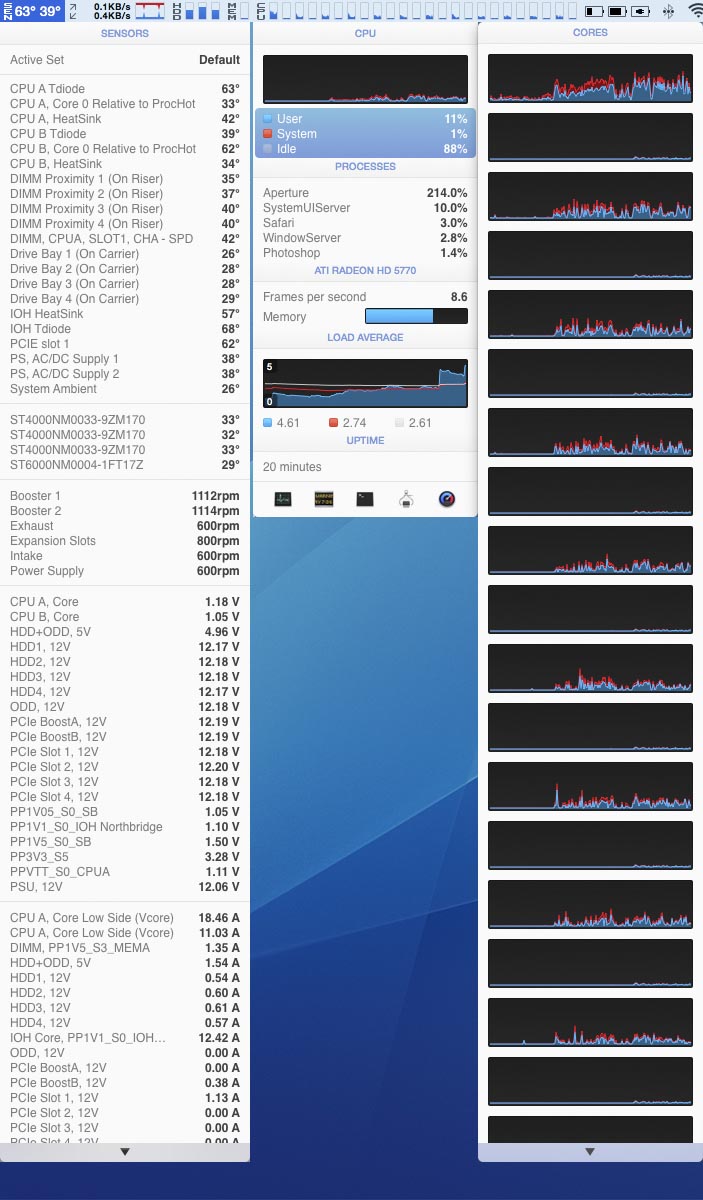Viewport: 703px width, 1200px height.
Task: Open the CPU cores menu bar graph
Action: (x=415, y=11)
